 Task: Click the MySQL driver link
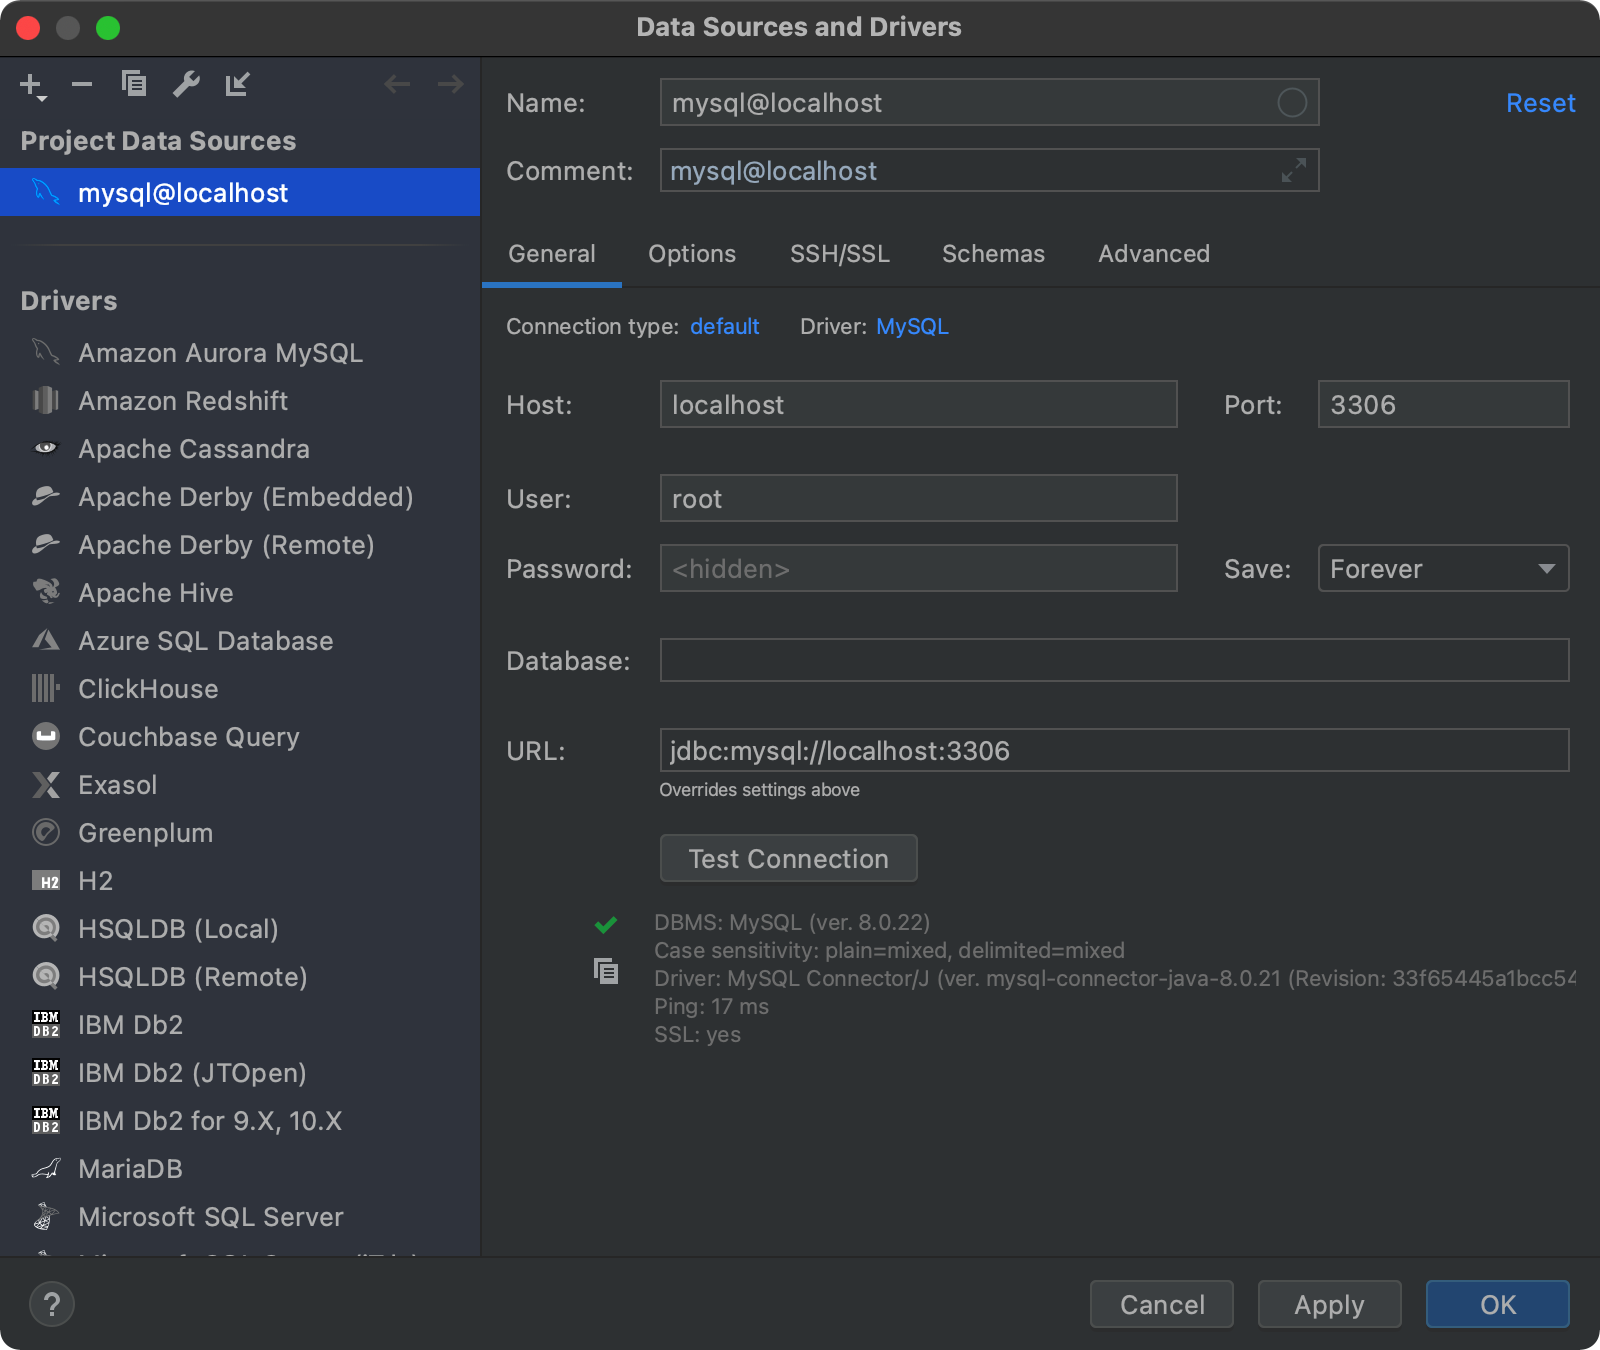(x=912, y=327)
